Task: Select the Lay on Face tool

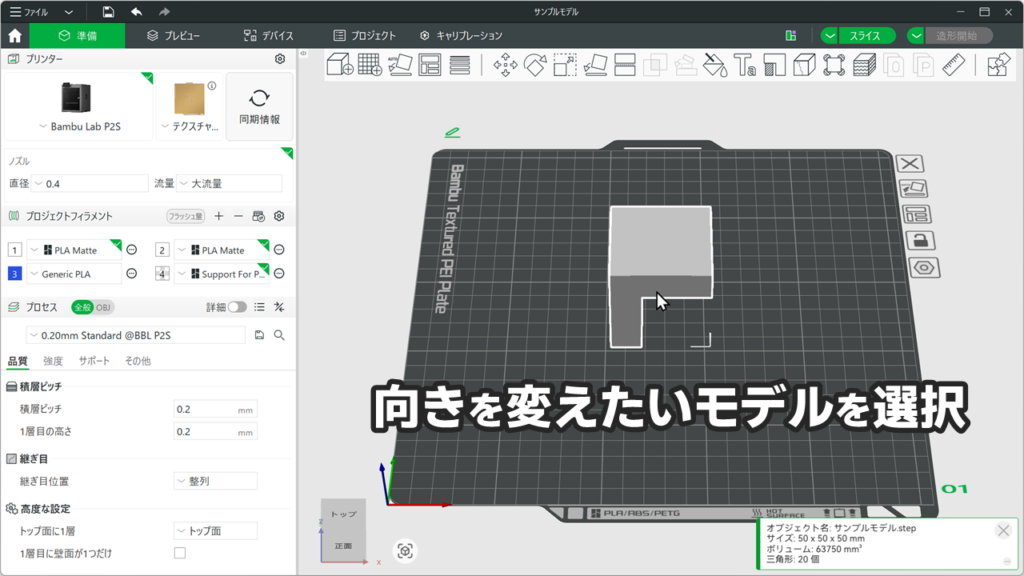Action: tap(594, 66)
